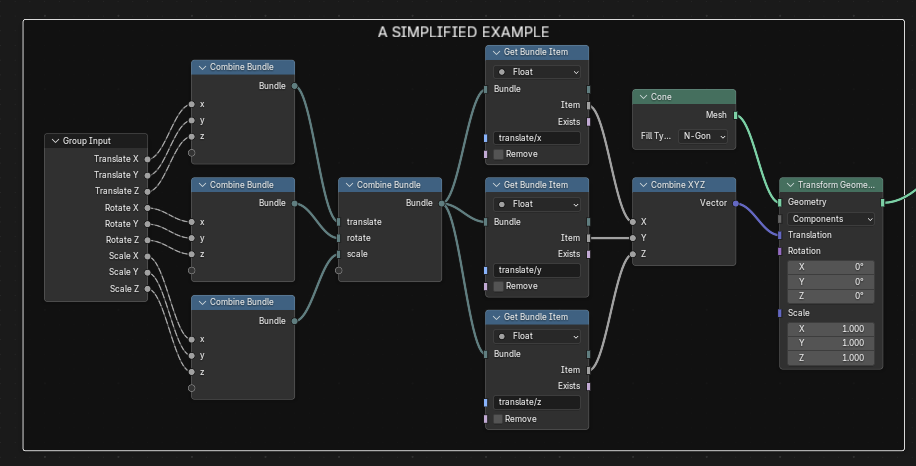Click Translate X output socket on Group Input
The image size is (916, 466).
pyautogui.click(x=148, y=159)
